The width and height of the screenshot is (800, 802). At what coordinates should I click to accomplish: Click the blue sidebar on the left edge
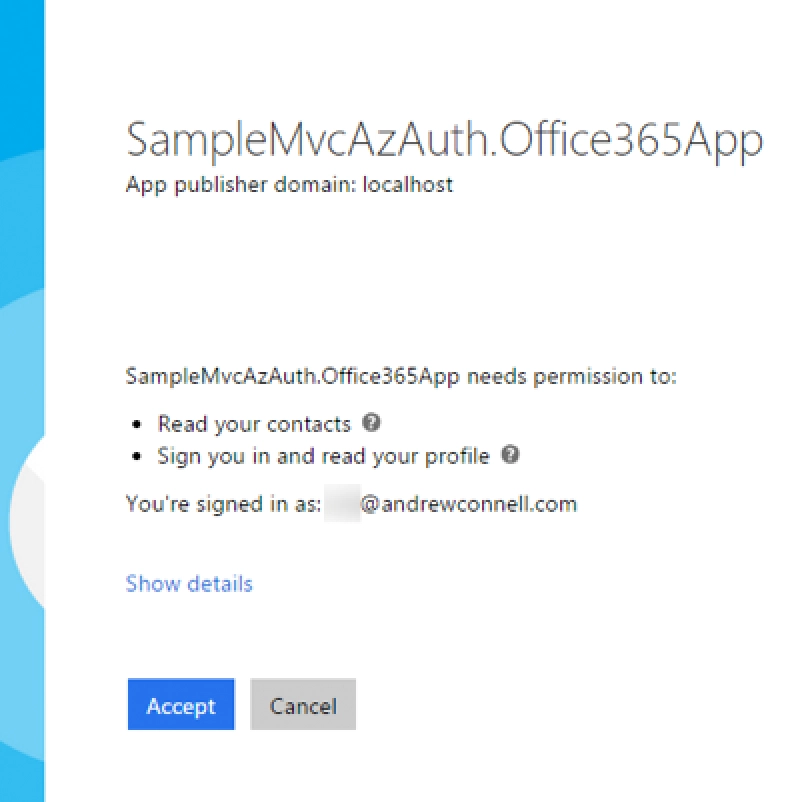pyautogui.click(x=20, y=400)
